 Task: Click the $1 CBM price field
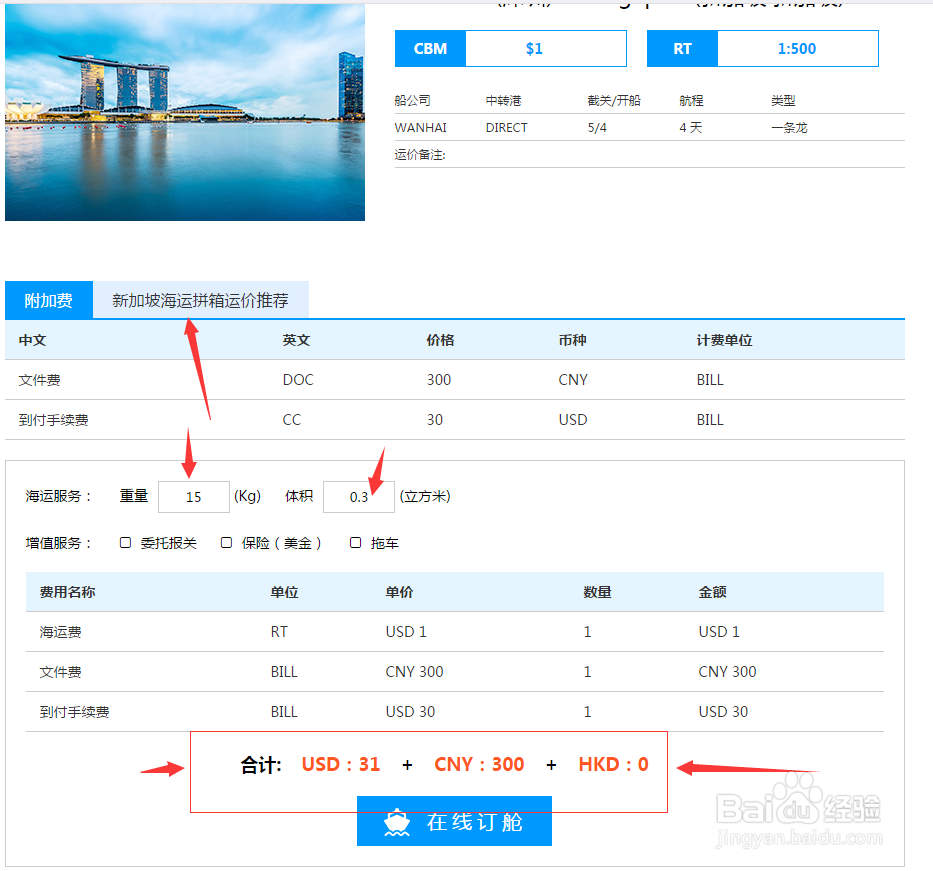coord(546,48)
